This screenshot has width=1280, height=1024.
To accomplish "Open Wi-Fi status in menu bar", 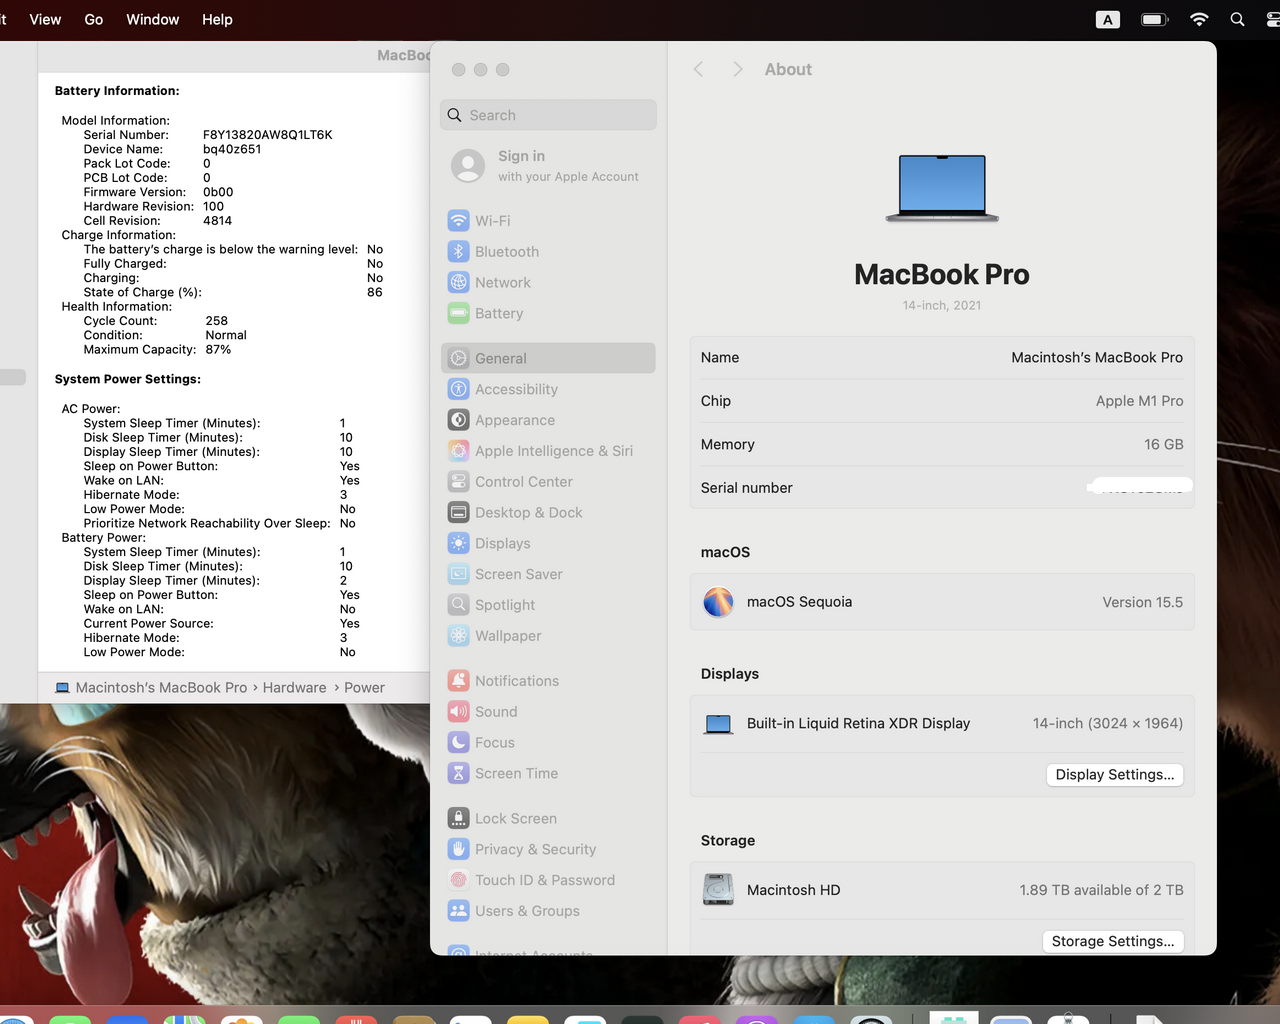I will (x=1199, y=19).
